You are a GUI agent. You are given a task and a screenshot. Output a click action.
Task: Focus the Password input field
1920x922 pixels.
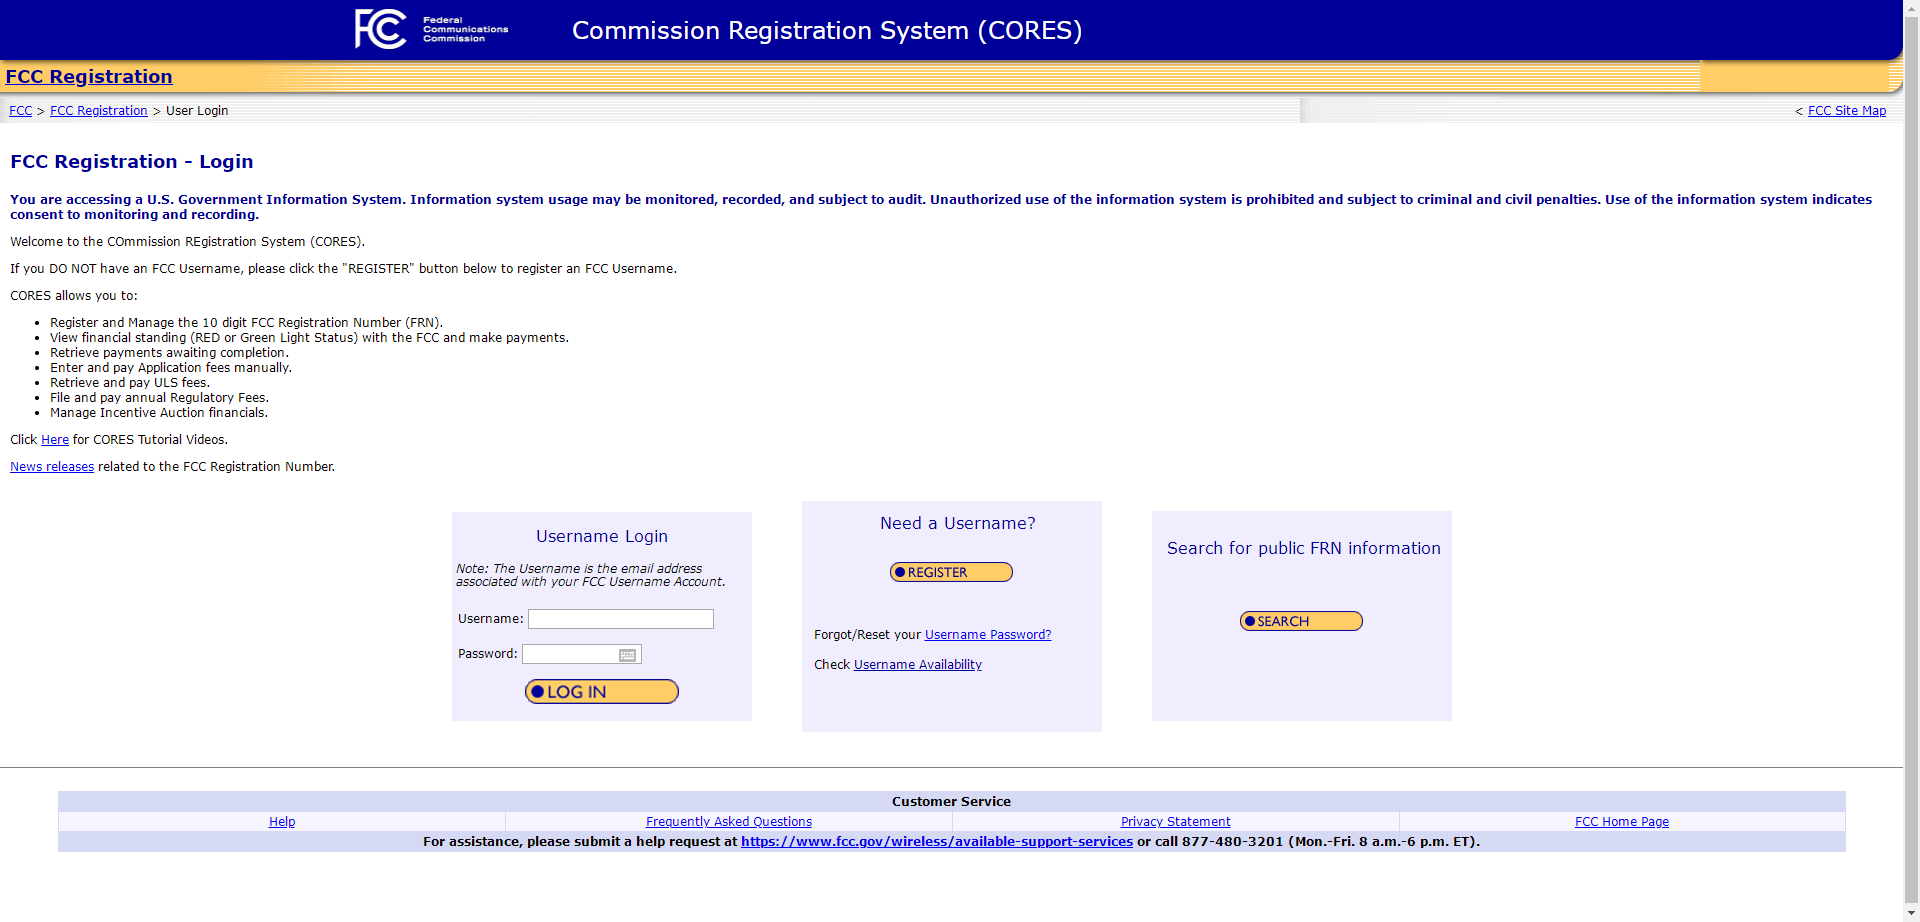(x=569, y=654)
